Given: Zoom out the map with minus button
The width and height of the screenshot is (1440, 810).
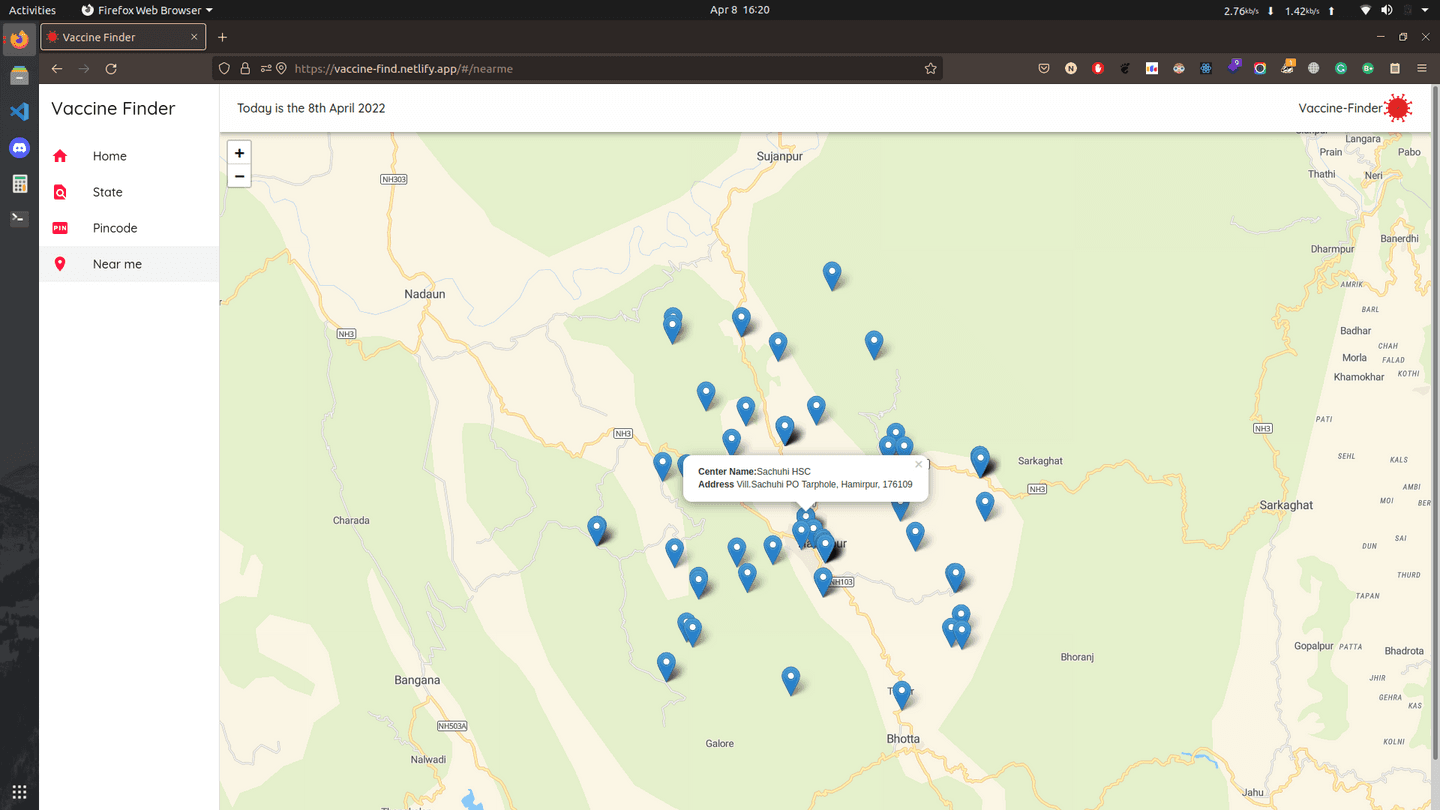Looking at the screenshot, I should [x=239, y=176].
